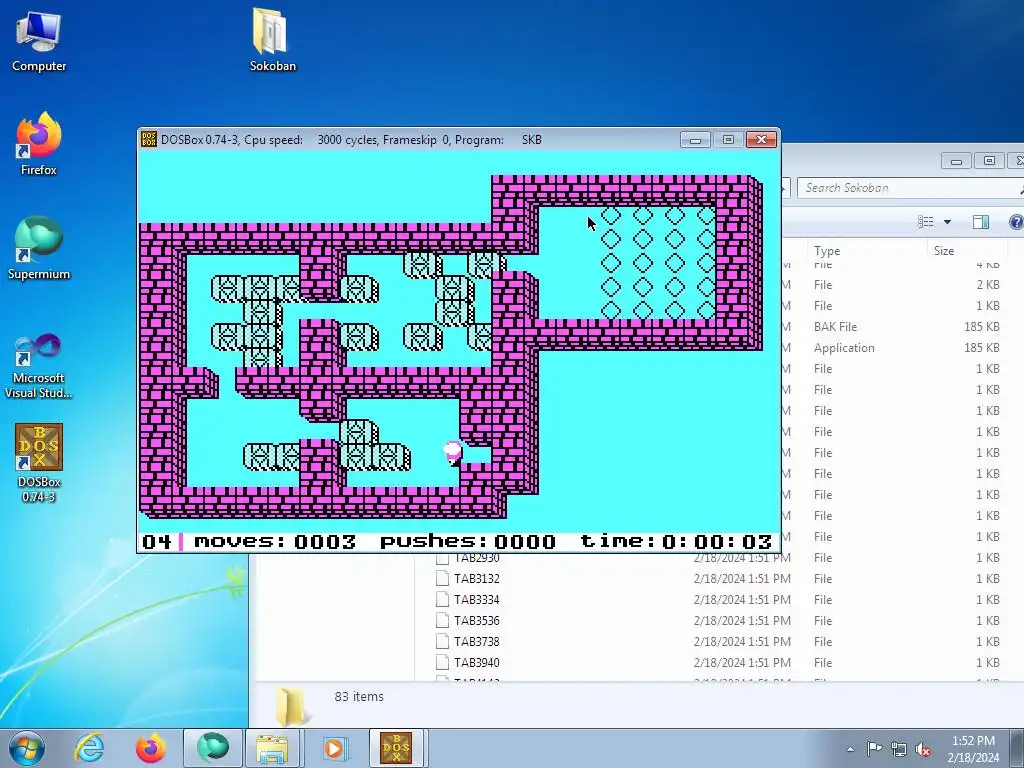1024x768 pixels.
Task: Click the muted volume icon in the tray
Action: click(923, 749)
